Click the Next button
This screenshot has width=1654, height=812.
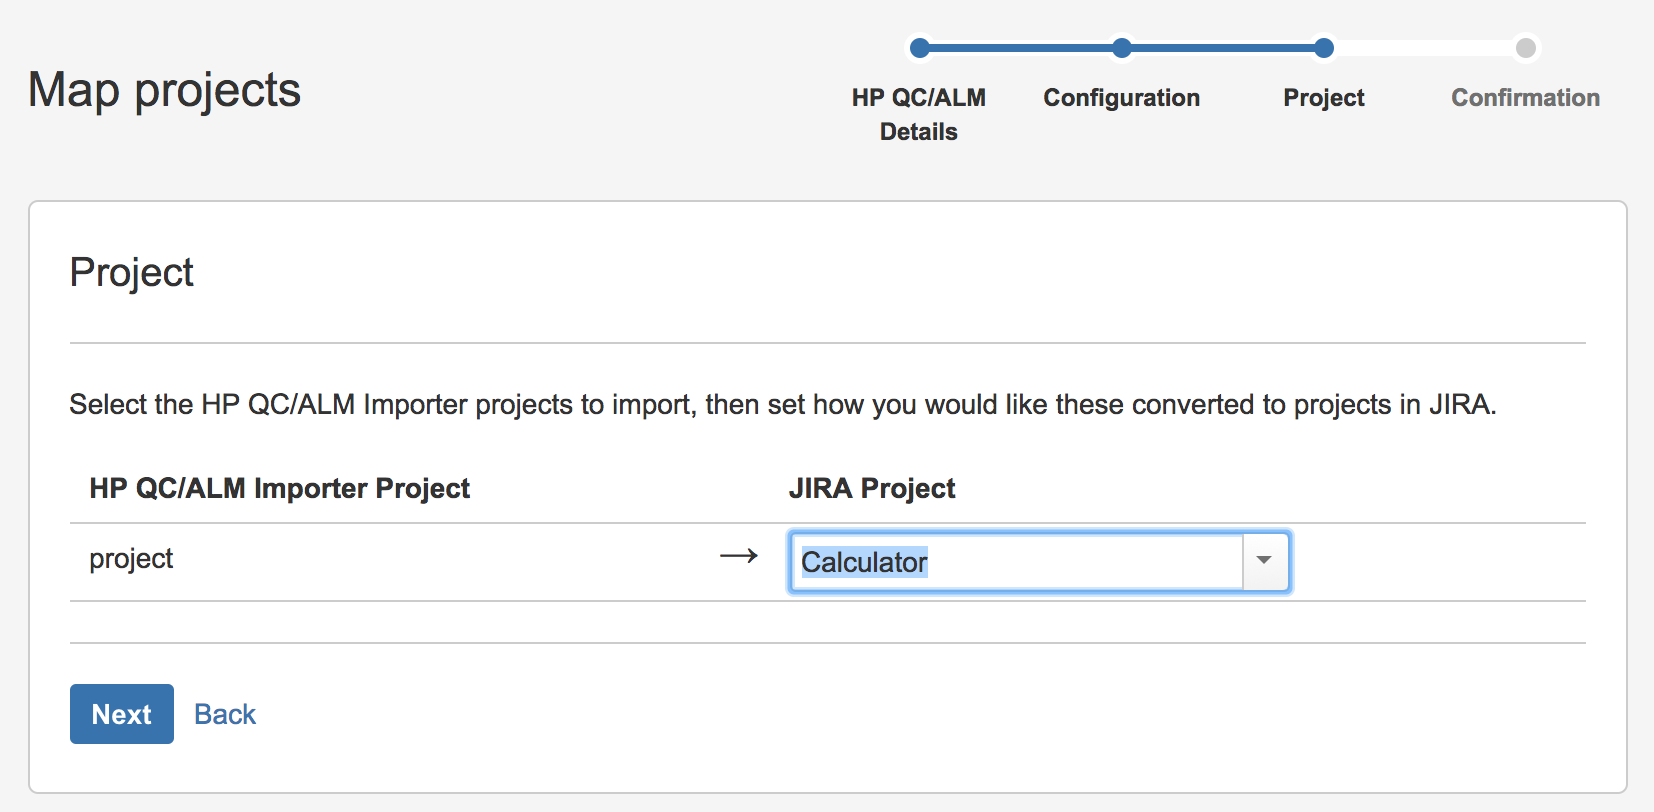point(122,714)
